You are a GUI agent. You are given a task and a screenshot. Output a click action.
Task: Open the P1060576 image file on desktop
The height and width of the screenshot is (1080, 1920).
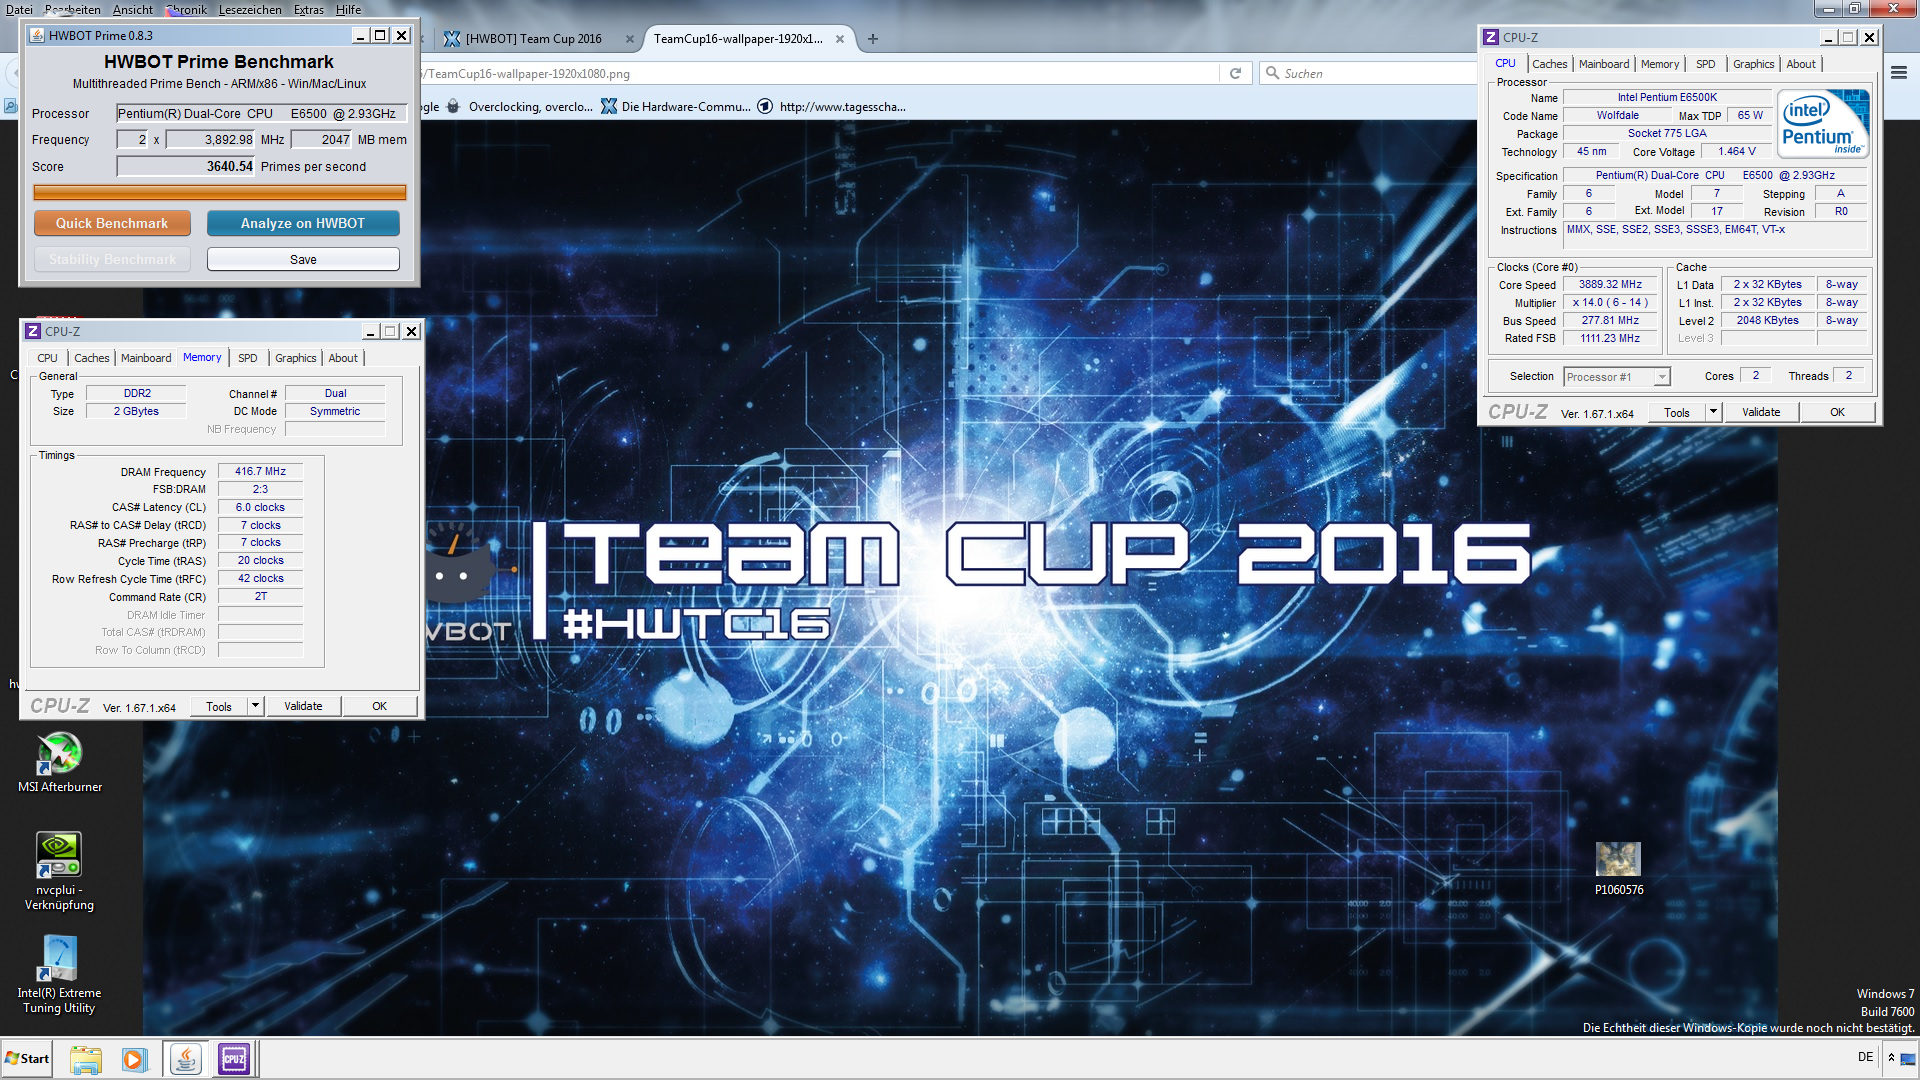coord(1618,868)
